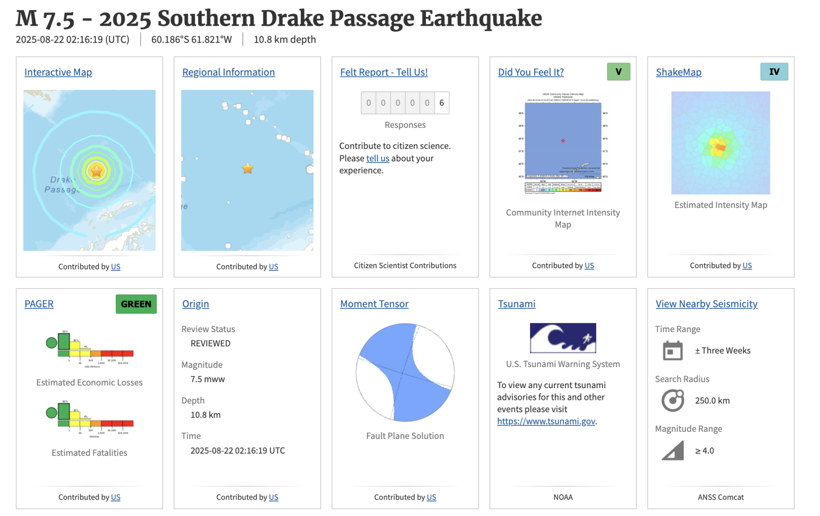
Task: Click the Origin card title link
Action: click(x=196, y=304)
